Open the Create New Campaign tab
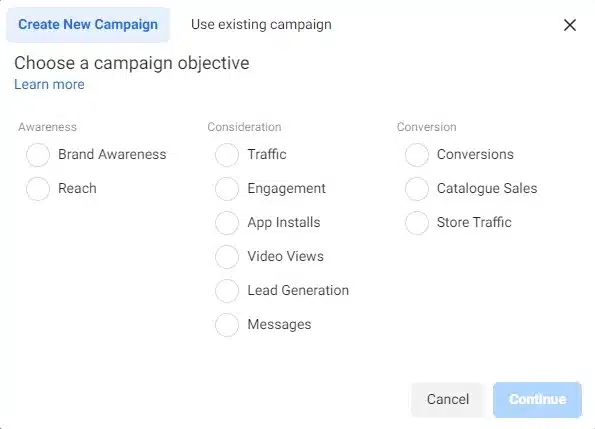The height and width of the screenshot is (429, 595). (x=88, y=25)
